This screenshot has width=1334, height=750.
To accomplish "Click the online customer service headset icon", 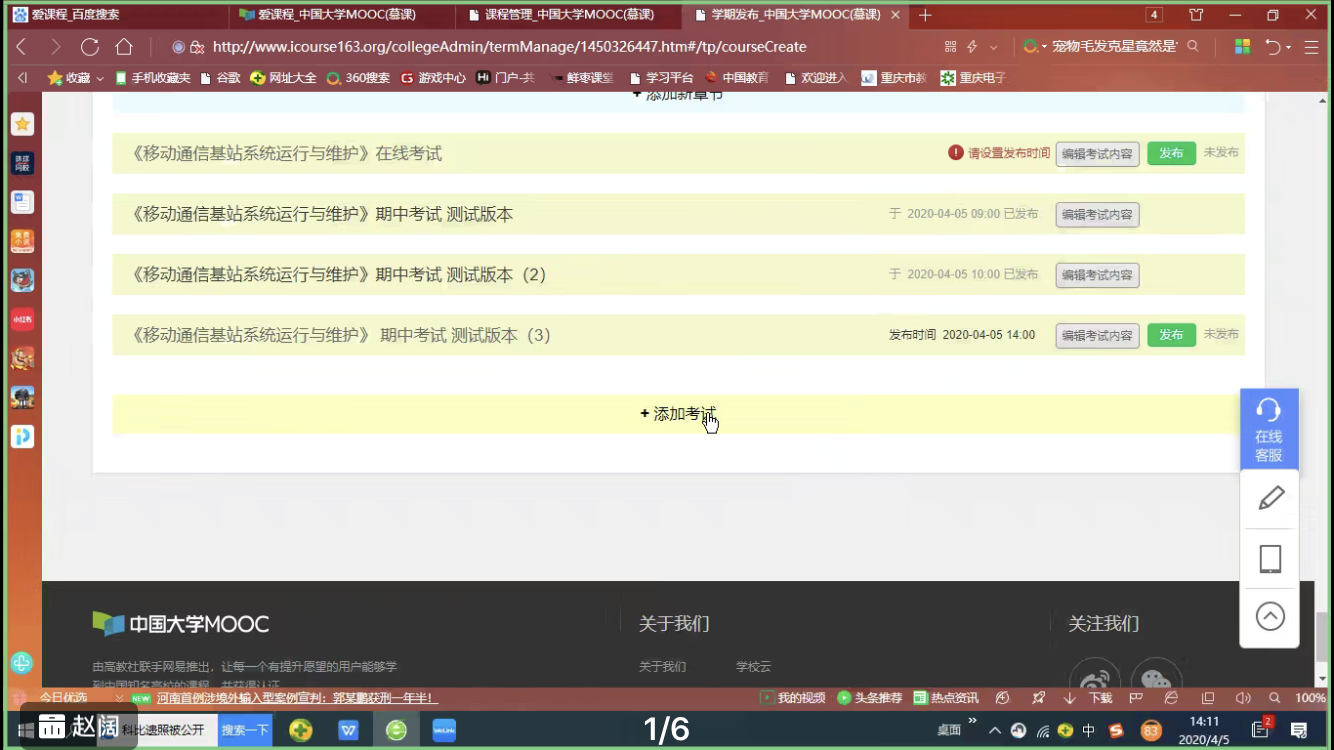I will click(1268, 410).
